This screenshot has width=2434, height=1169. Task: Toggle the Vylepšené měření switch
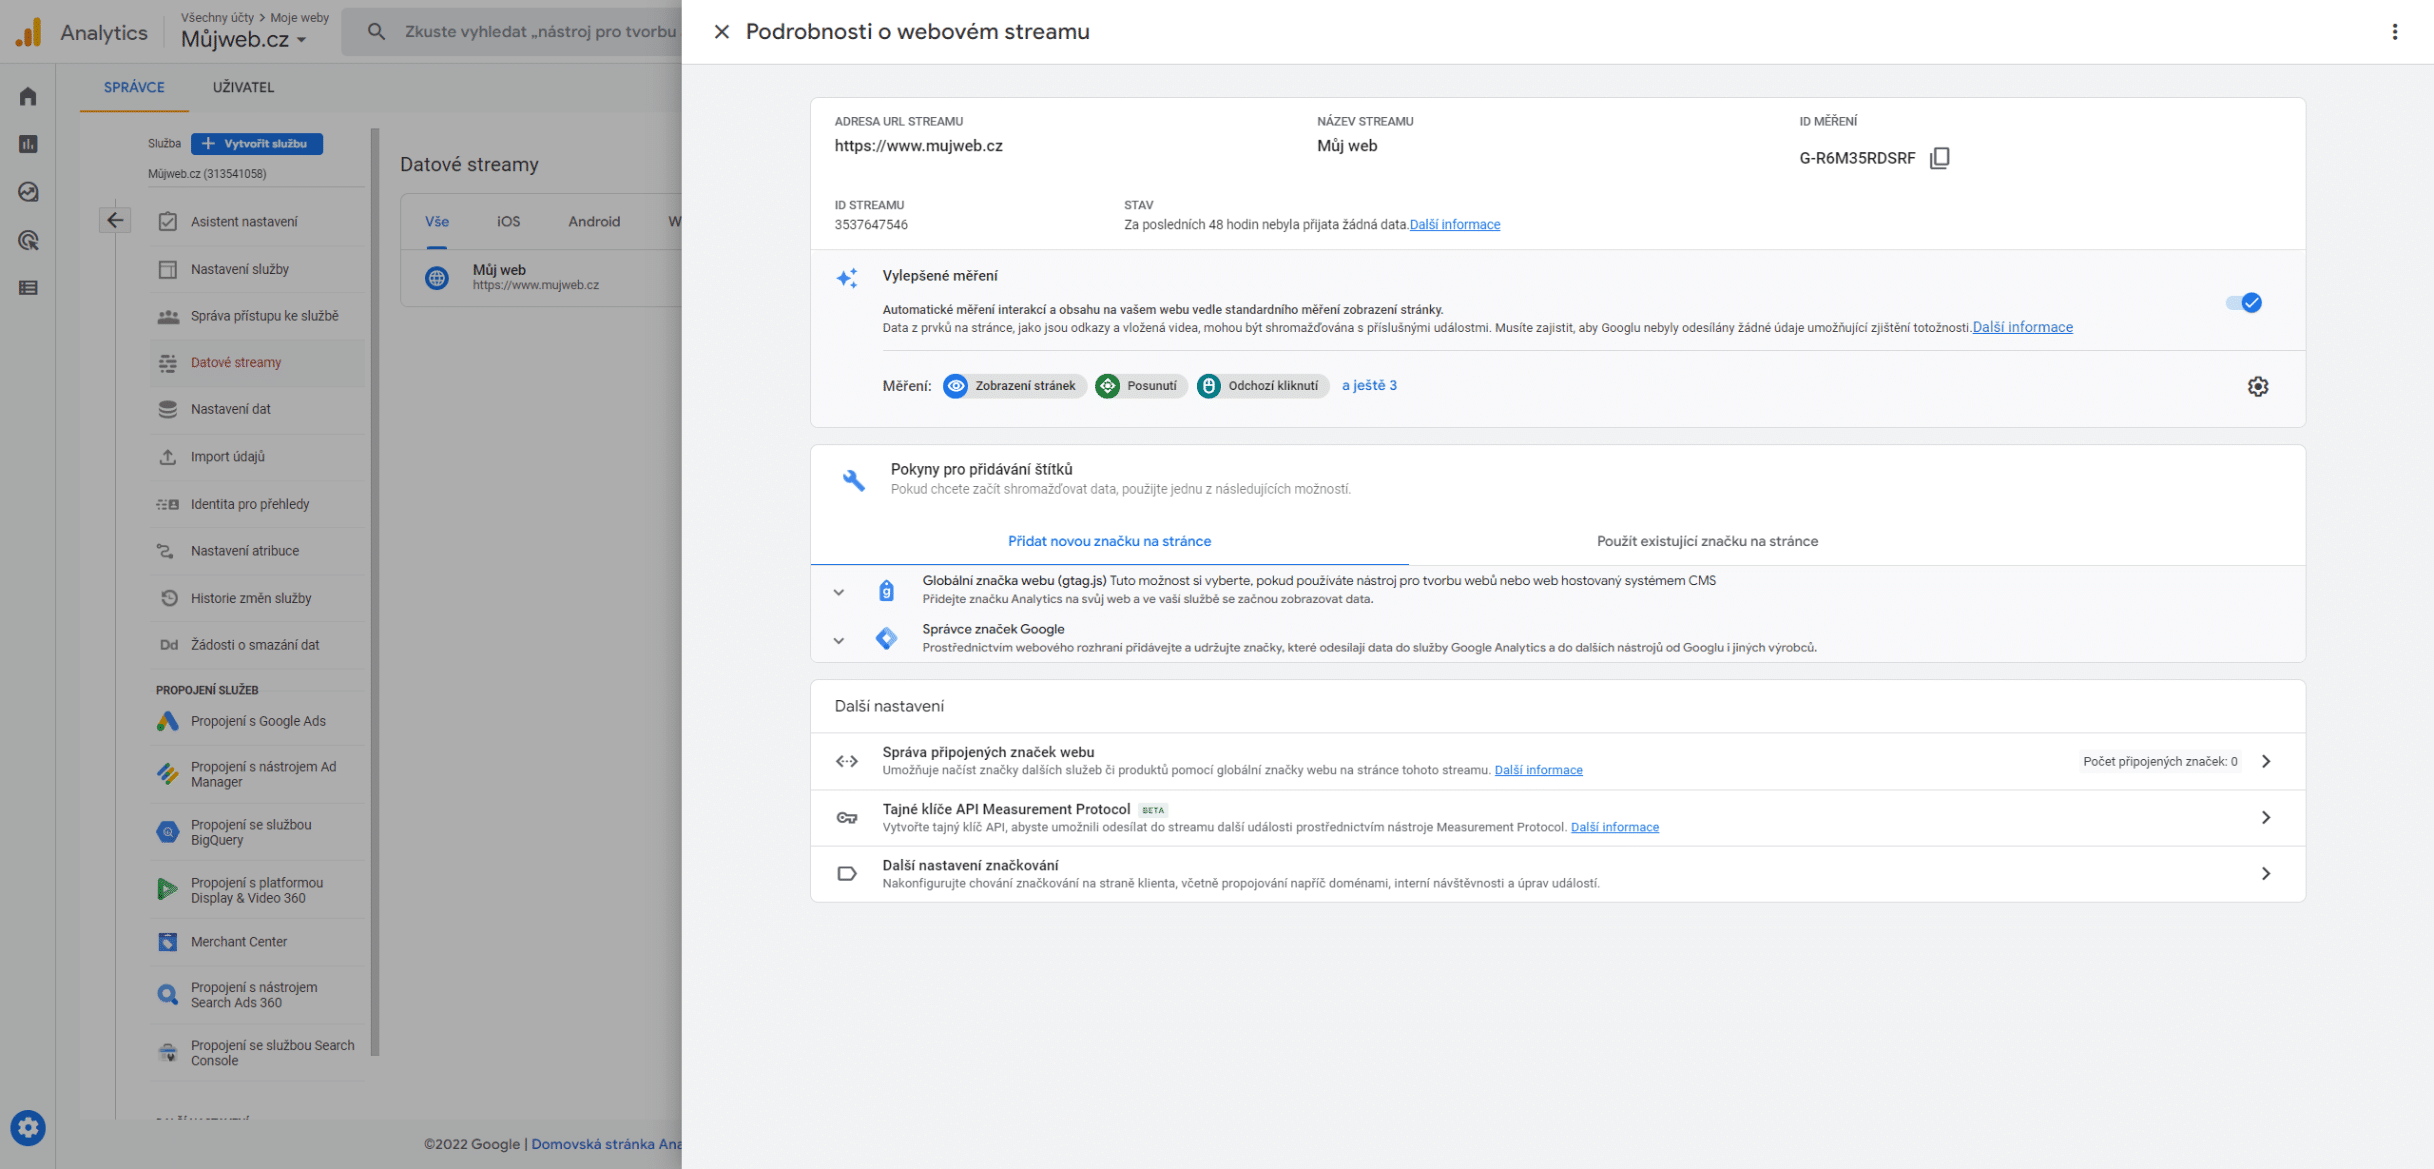pyautogui.click(x=2243, y=302)
